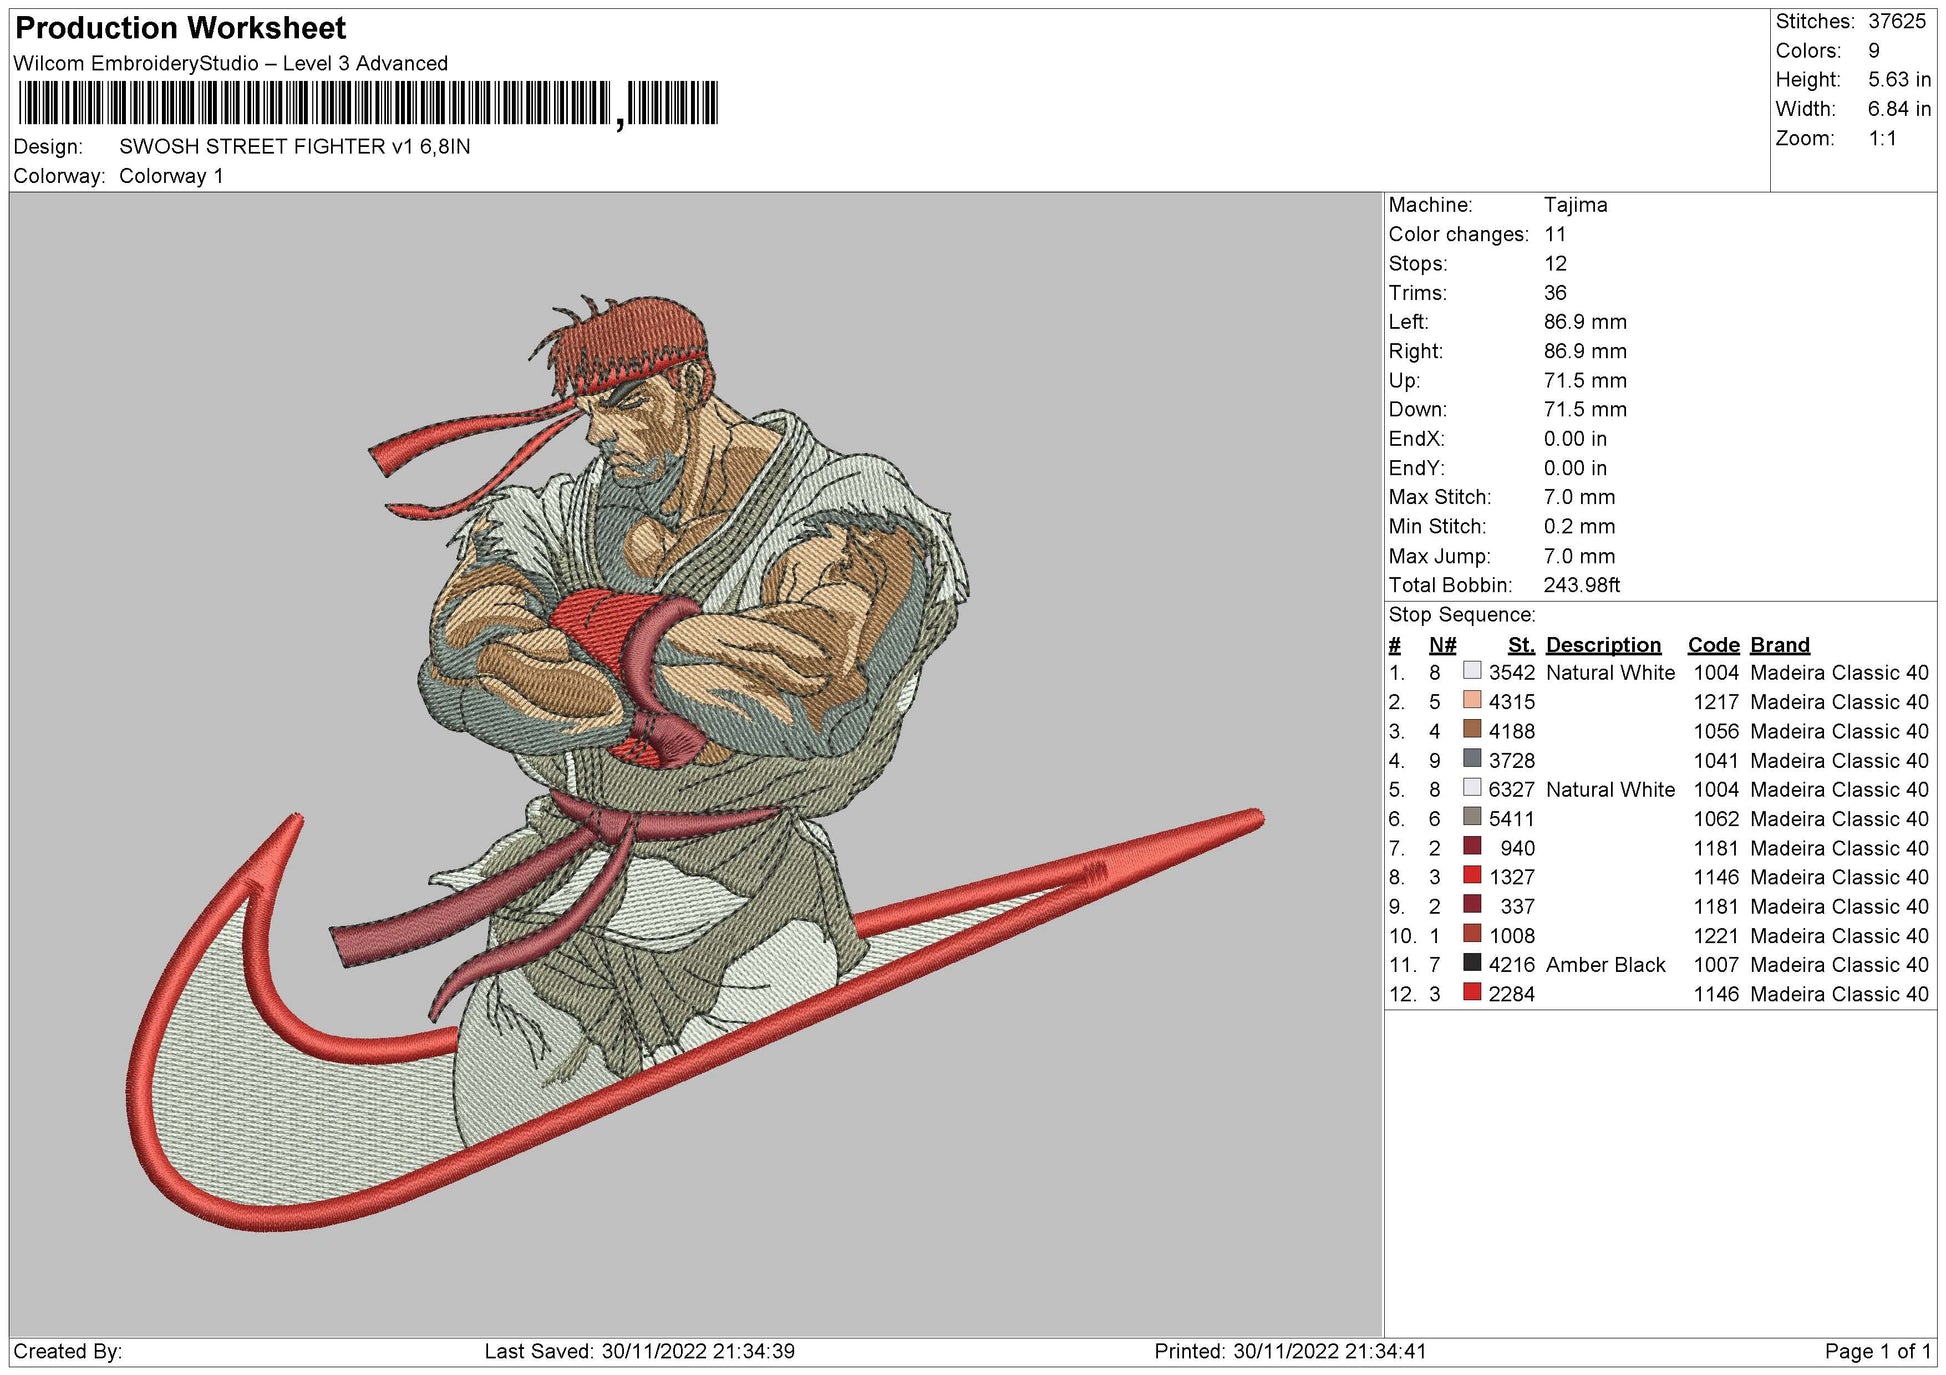Click the underlined Code column header
1946x1375 pixels.
[x=1713, y=645]
